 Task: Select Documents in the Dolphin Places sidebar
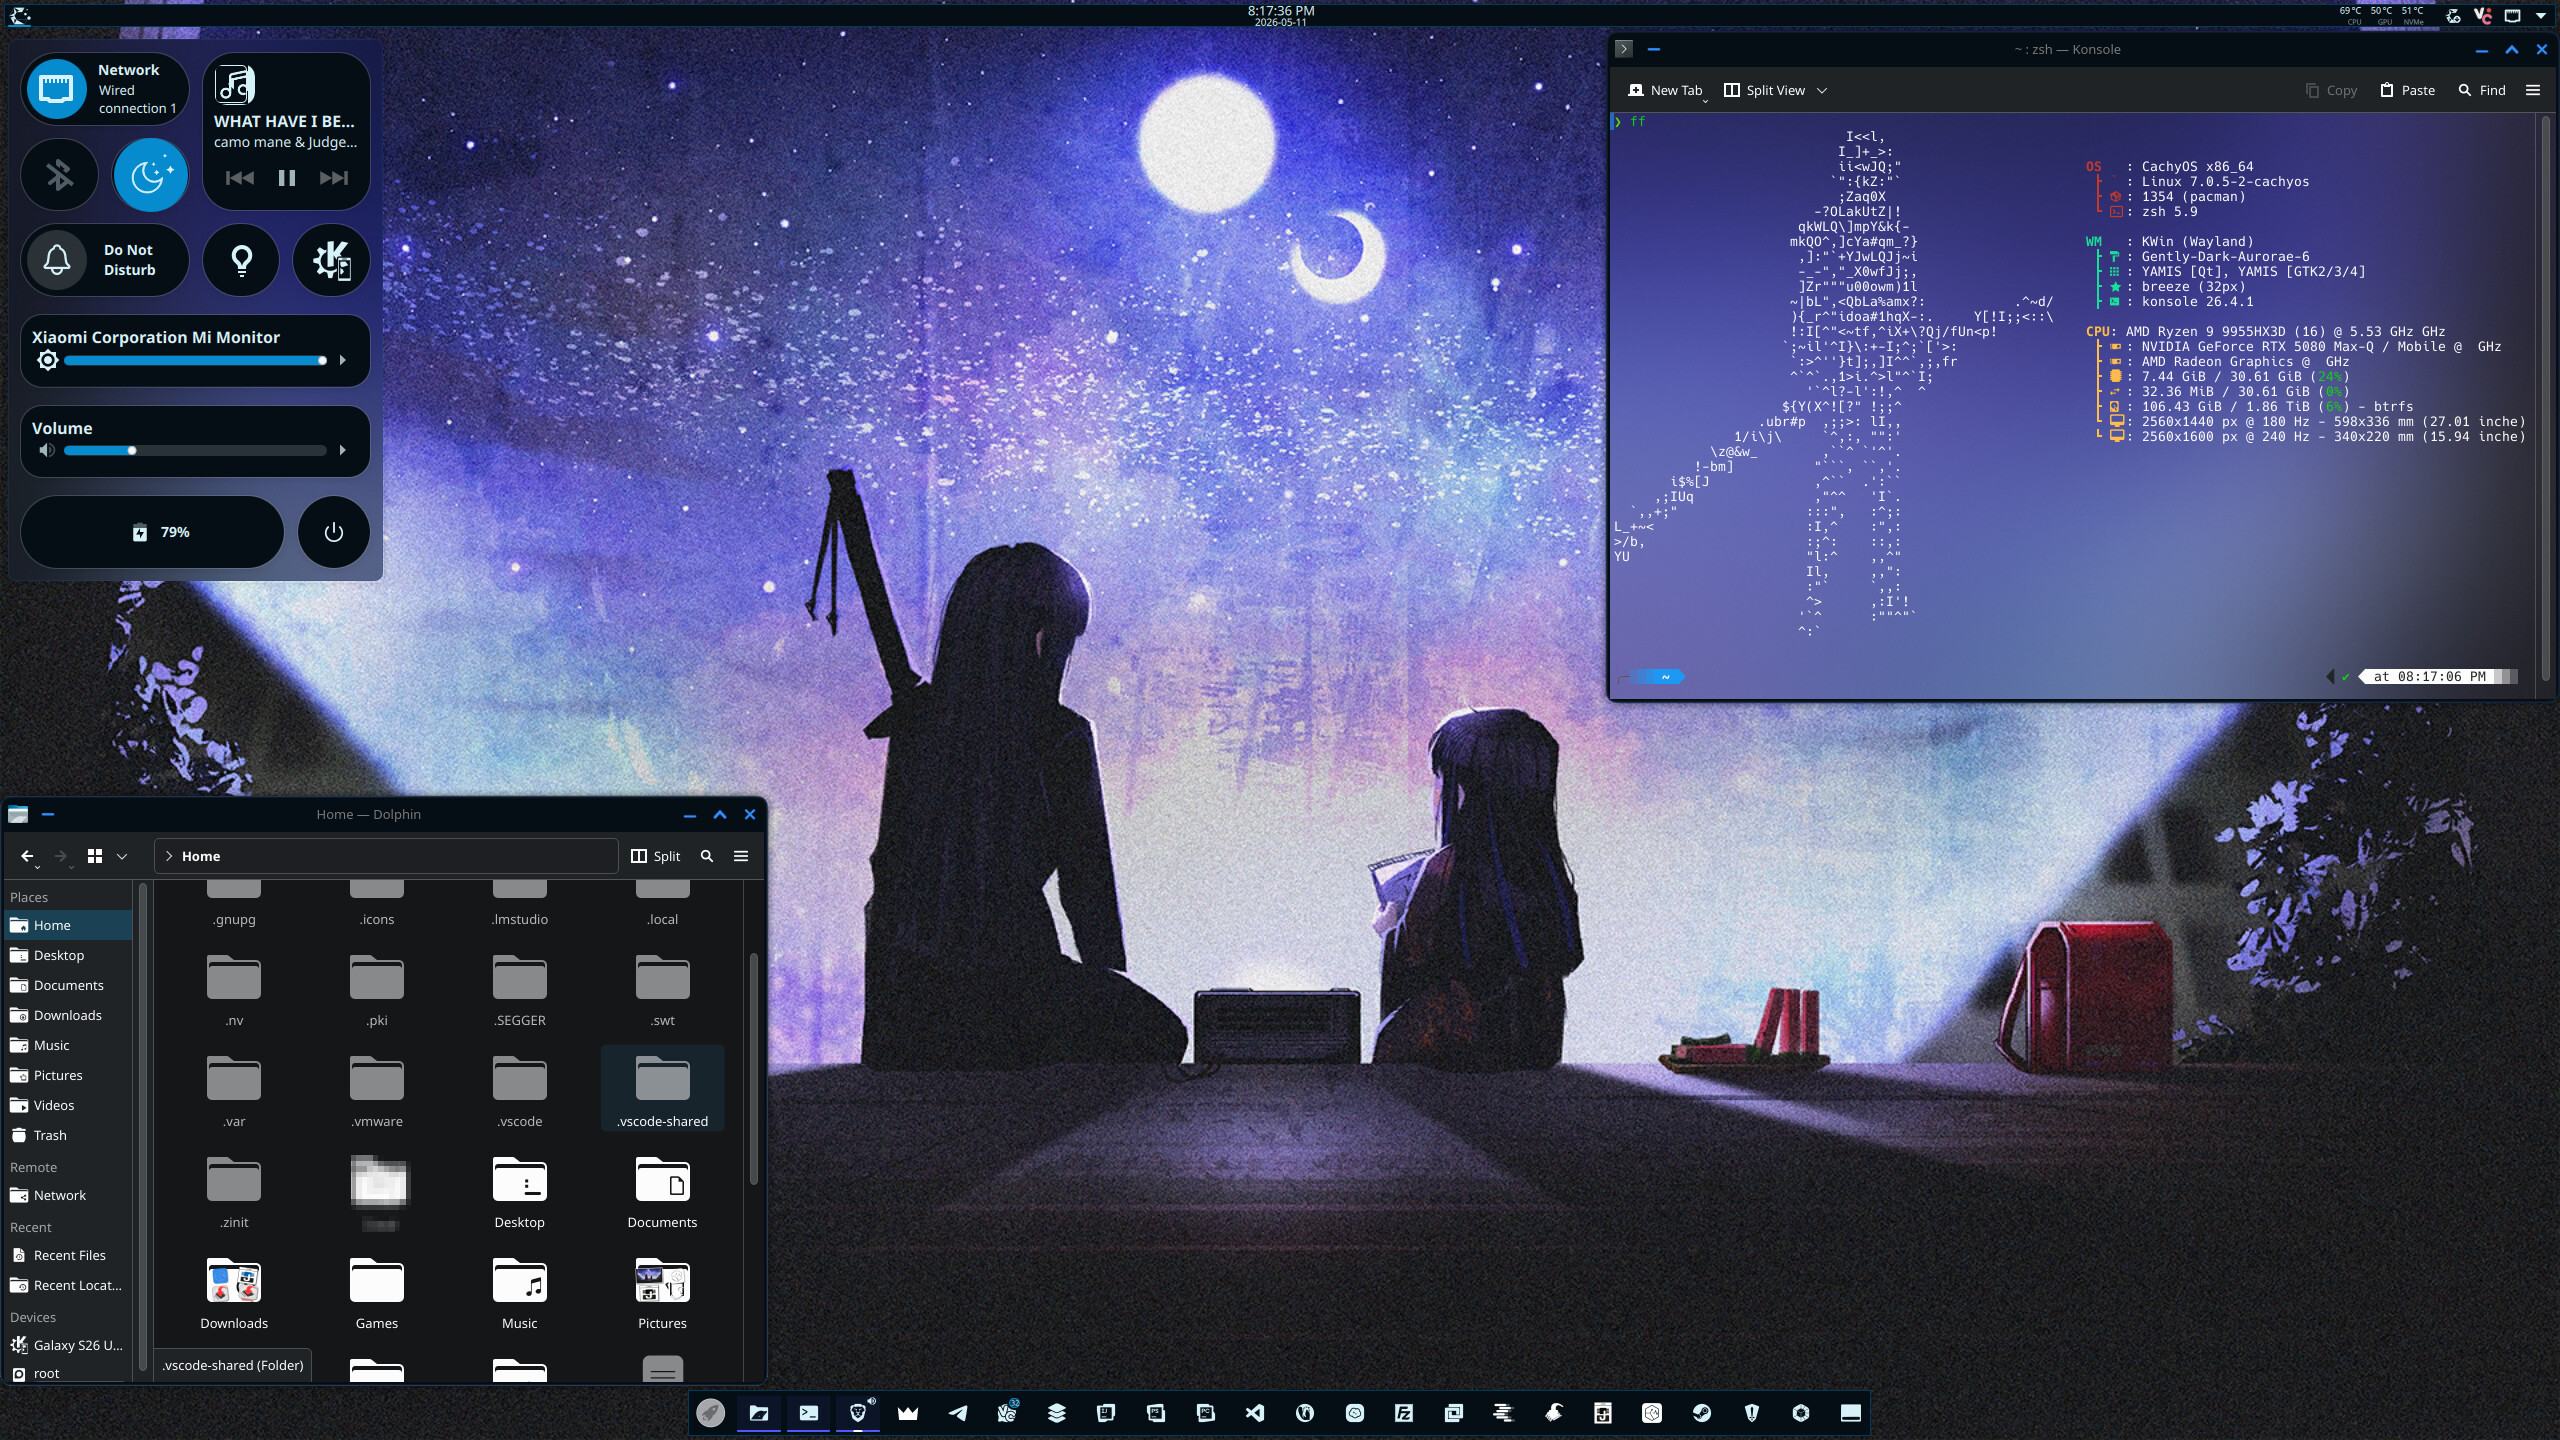[x=68, y=985]
